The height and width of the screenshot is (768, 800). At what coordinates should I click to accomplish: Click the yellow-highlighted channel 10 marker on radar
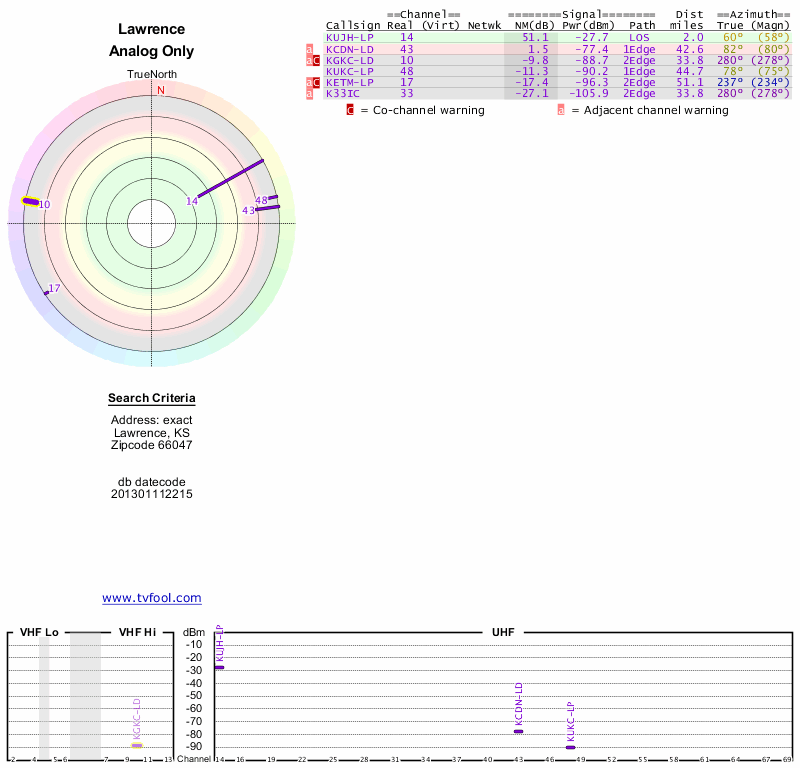tap(31, 202)
